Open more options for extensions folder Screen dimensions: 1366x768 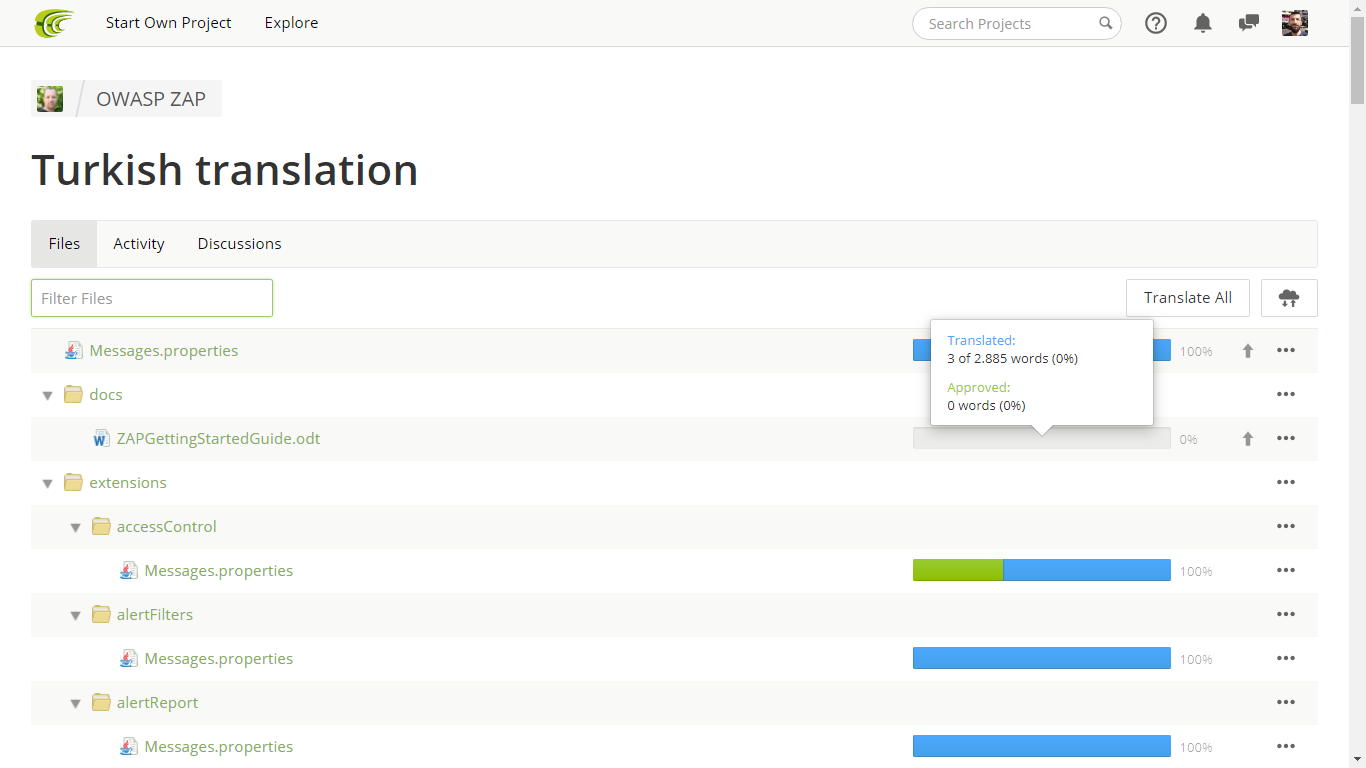[1286, 483]
